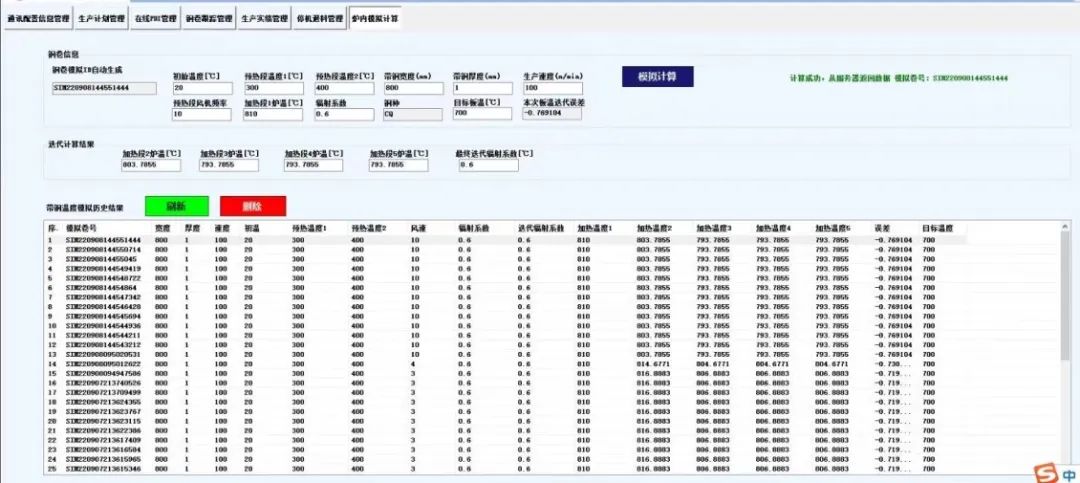
Task: Select history row 14 with 风速 4
Action: [x=506, y=363]
